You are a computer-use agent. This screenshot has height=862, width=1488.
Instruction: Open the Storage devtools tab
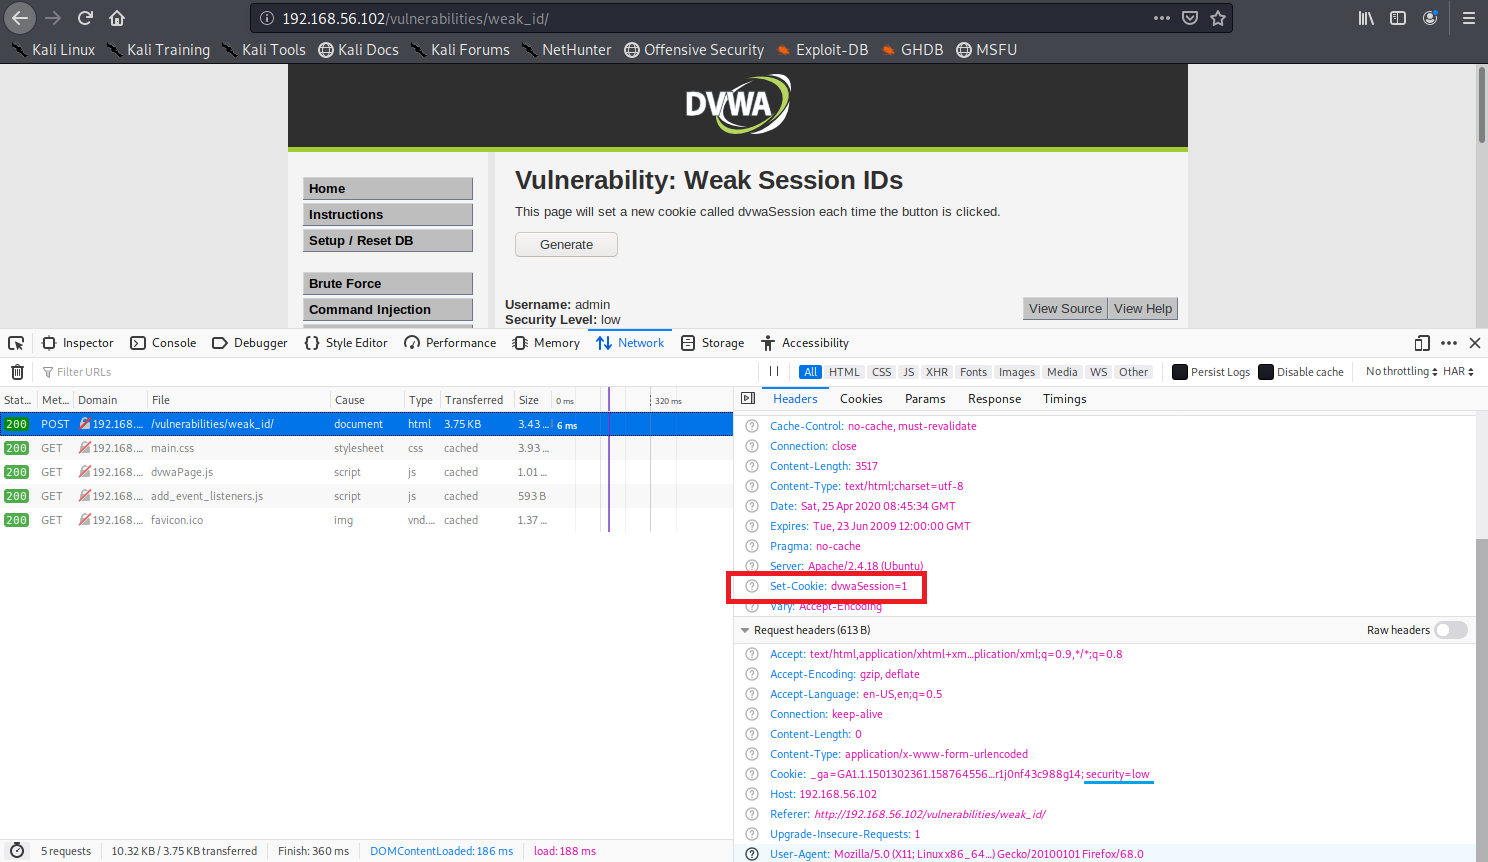point(713,343)
